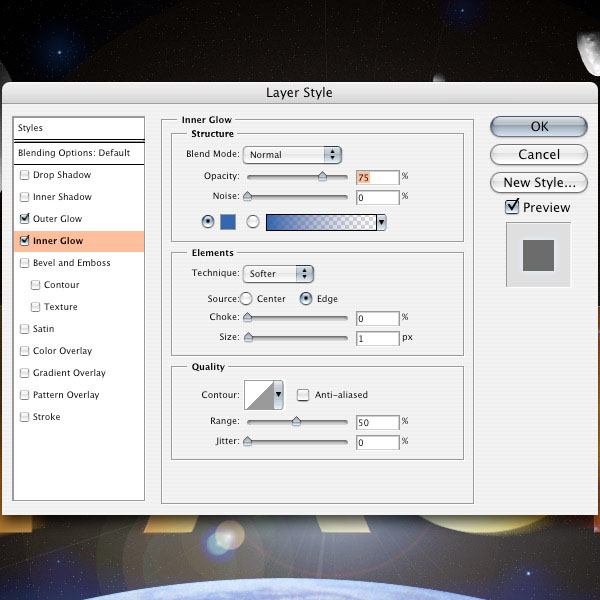Choose Edge as the glow source
Viewport: 600px width, 600px height.
tap(306, 299)
